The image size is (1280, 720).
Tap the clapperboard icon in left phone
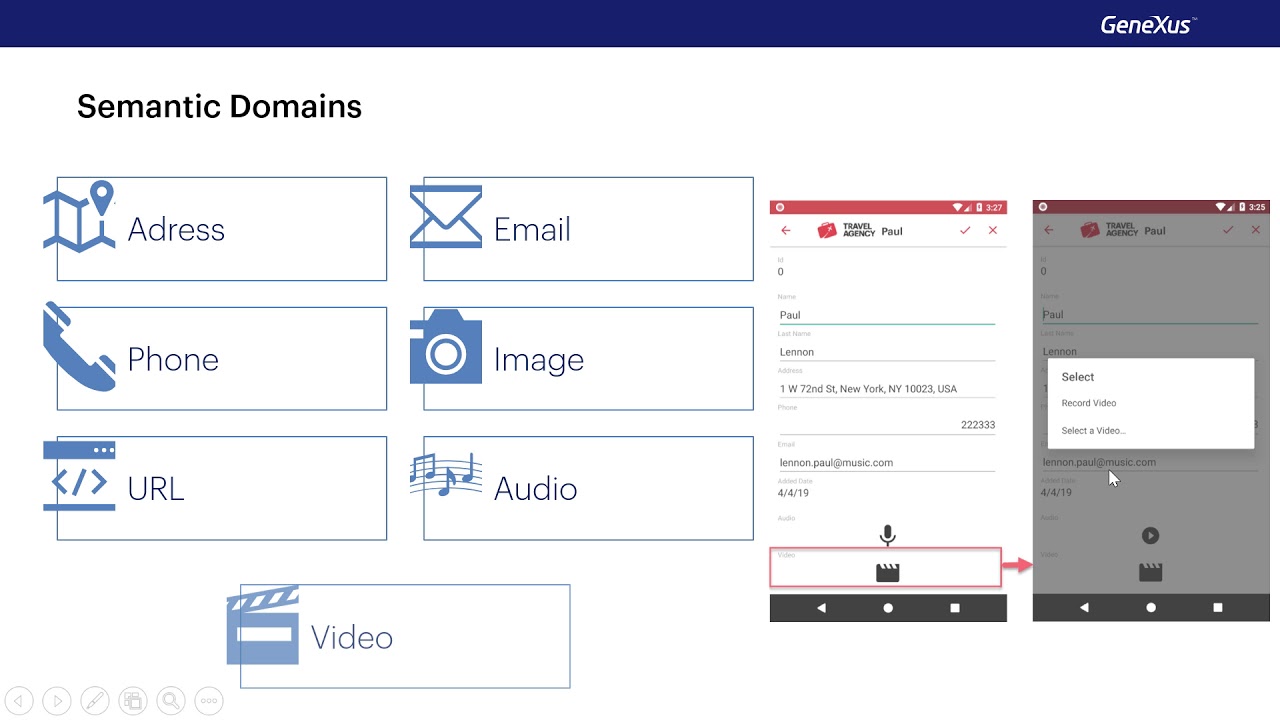point(887,572)
